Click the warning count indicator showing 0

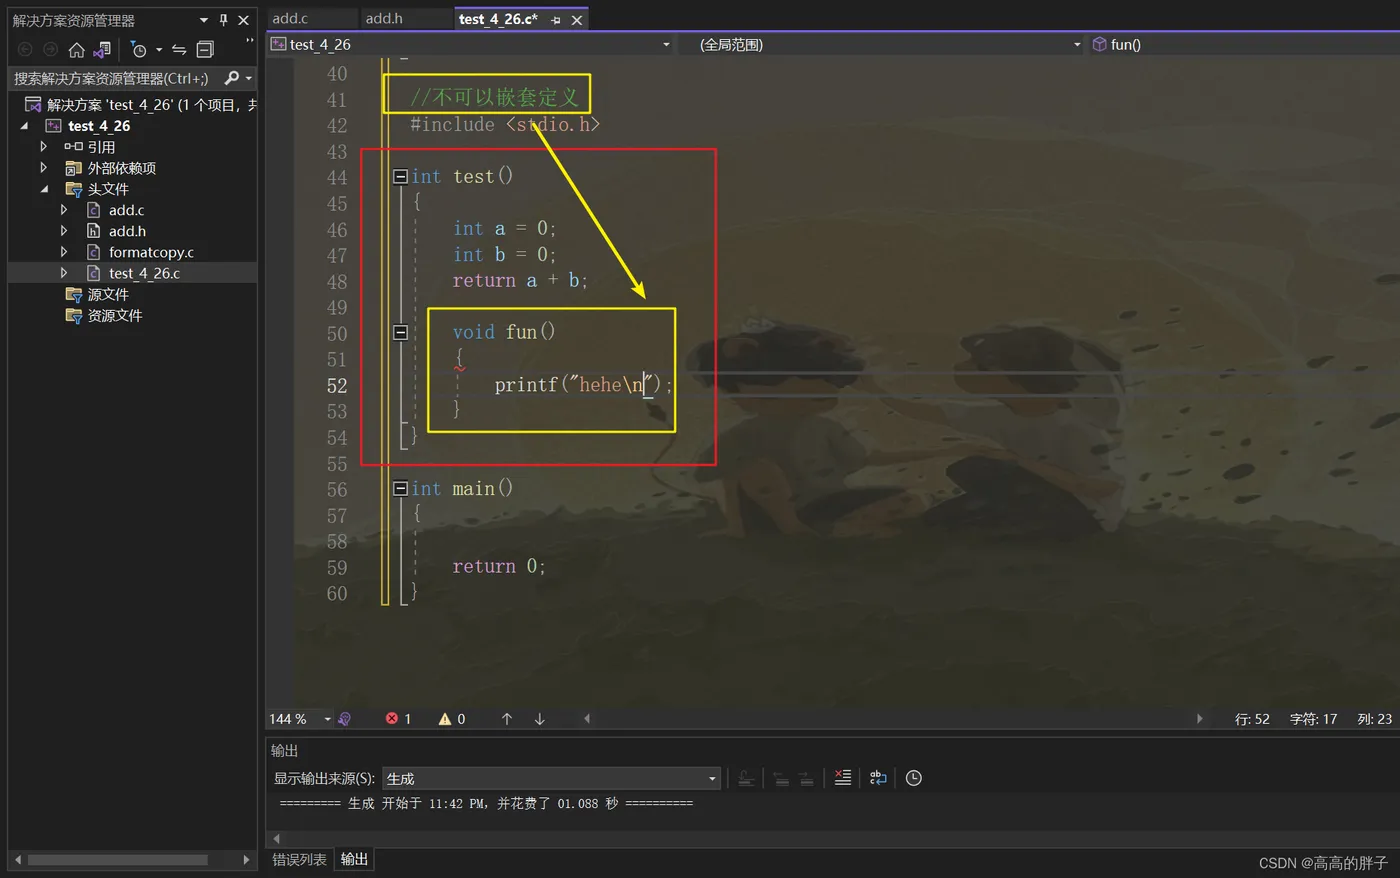point(452,719)
